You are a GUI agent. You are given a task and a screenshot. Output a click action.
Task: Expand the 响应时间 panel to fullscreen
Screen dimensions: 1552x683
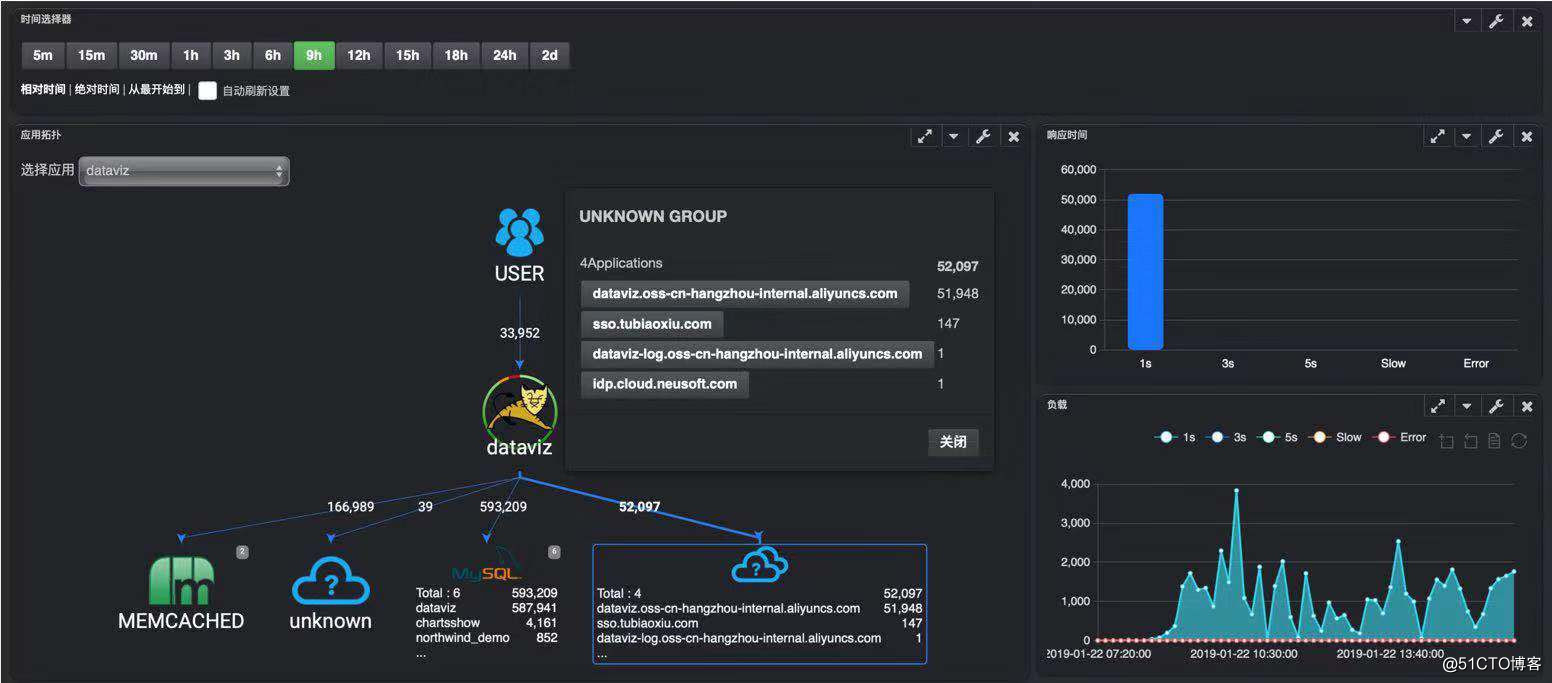tap(1437, 137)
